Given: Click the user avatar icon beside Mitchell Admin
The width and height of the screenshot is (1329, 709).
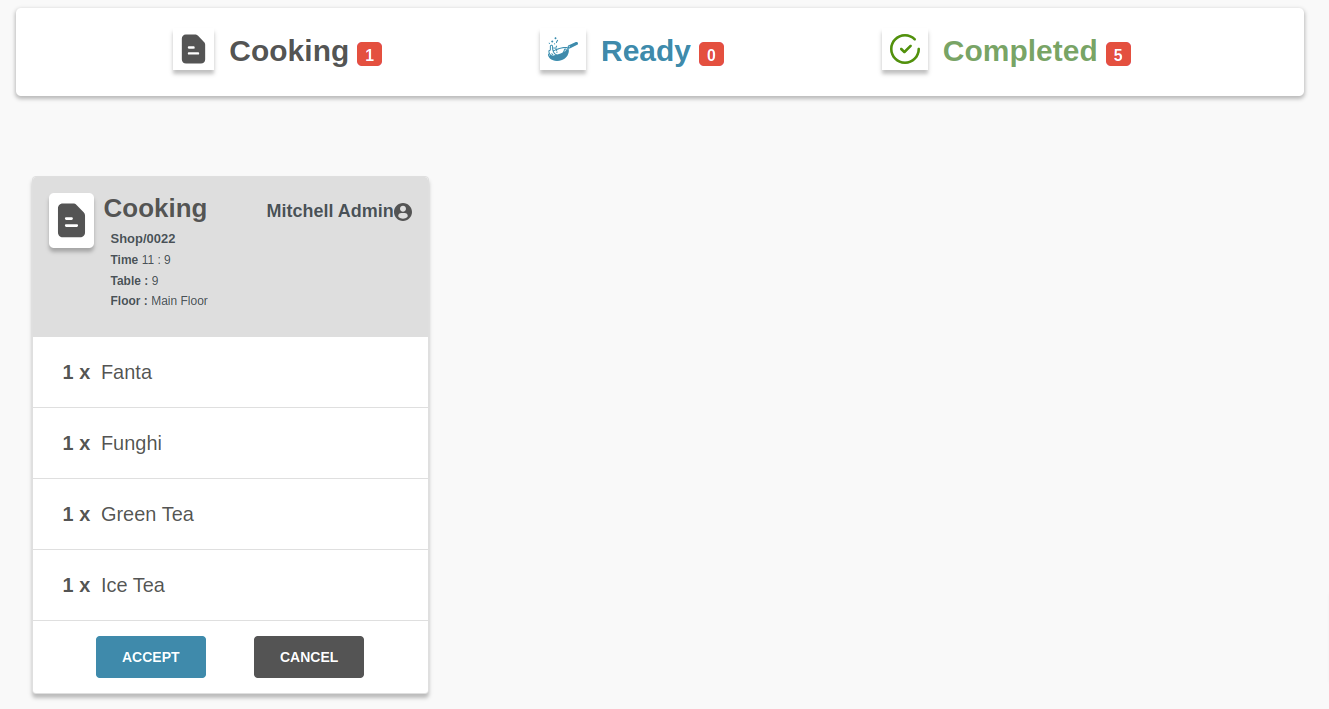Looking at the screenshot, I should click(x=403, y=212).
